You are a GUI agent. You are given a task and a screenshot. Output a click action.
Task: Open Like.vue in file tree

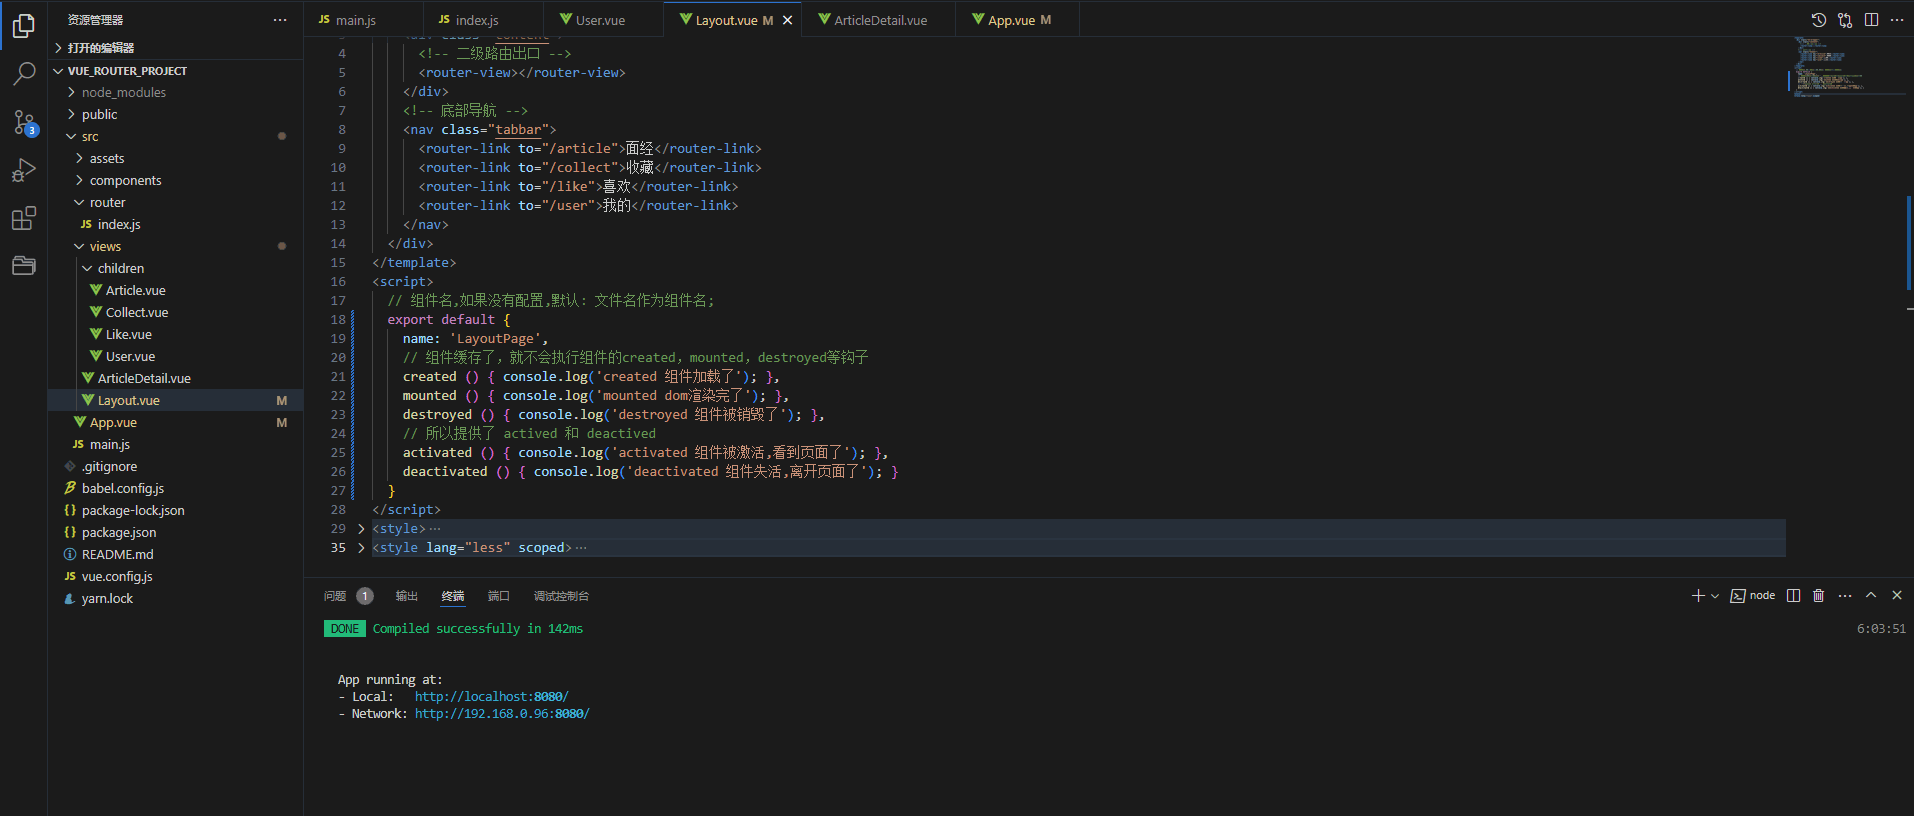[x=176, y=334]
